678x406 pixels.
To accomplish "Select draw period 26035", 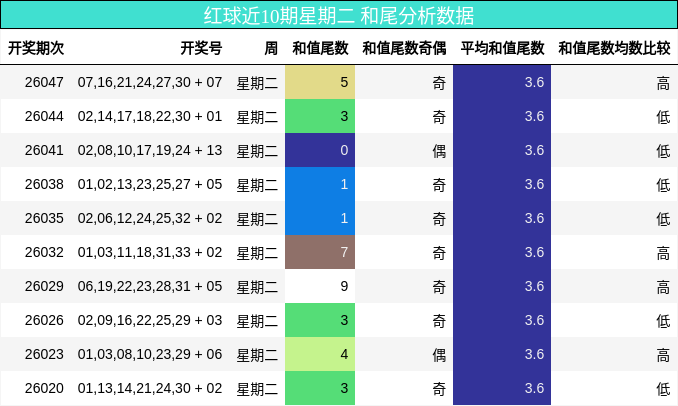I will (44, 218).
